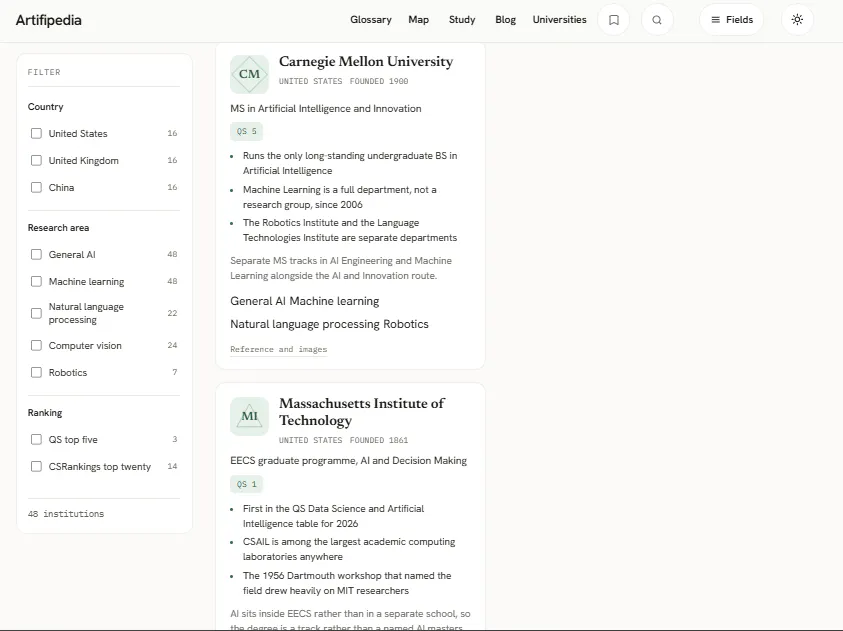Screen dimensions: 843x631
Task: Enable the Machine learning research filter
Action: point(36,281)
